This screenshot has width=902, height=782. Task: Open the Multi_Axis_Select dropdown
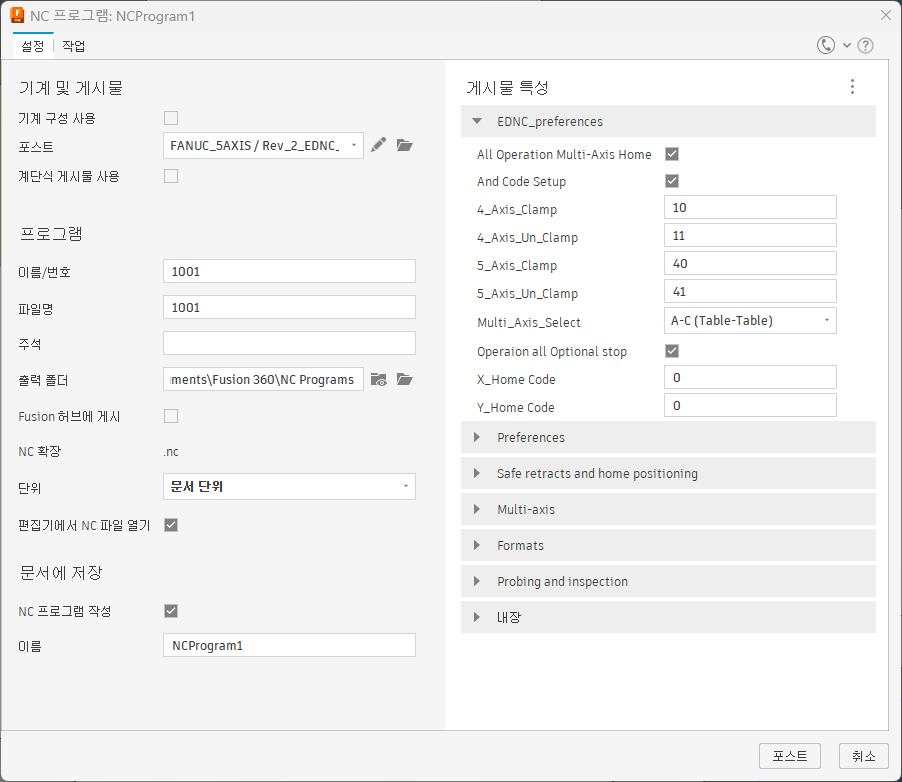750,321
